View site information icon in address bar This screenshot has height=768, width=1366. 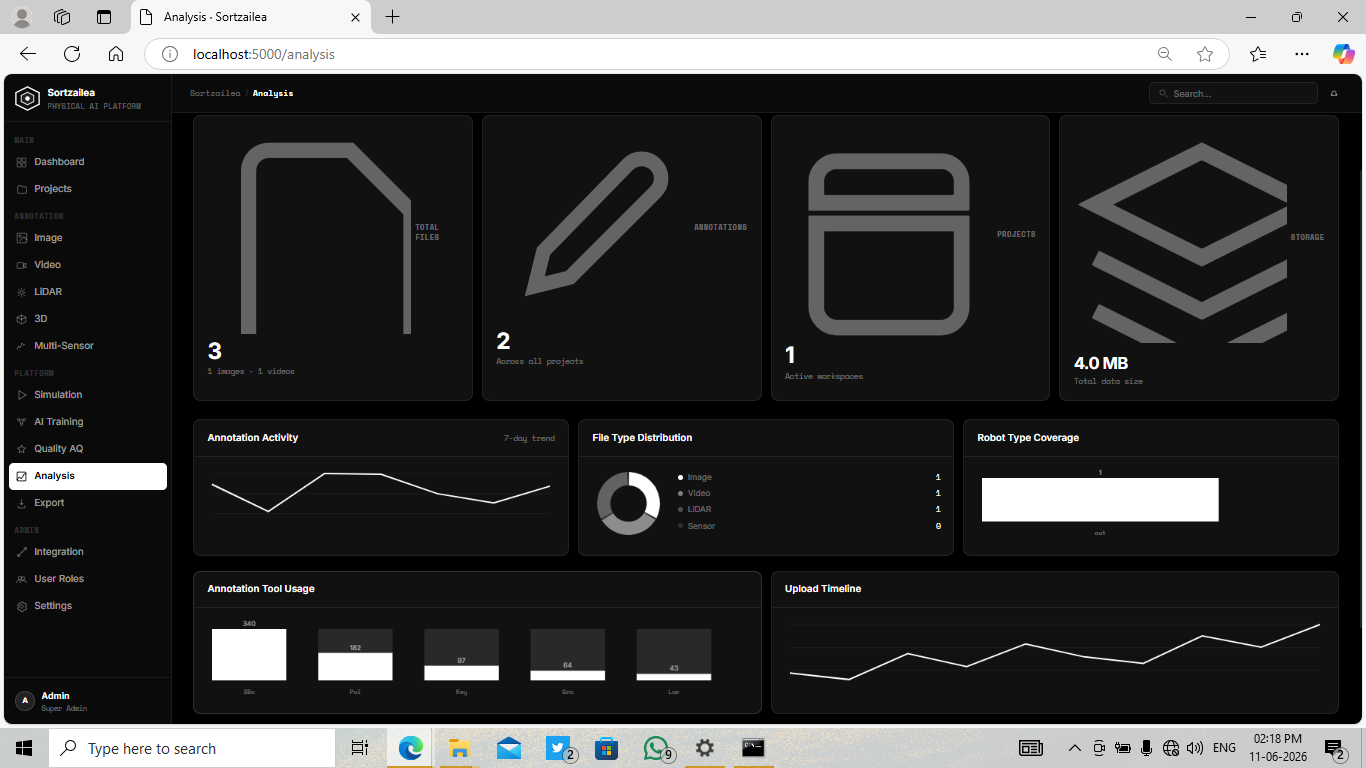tap(170, 54)
